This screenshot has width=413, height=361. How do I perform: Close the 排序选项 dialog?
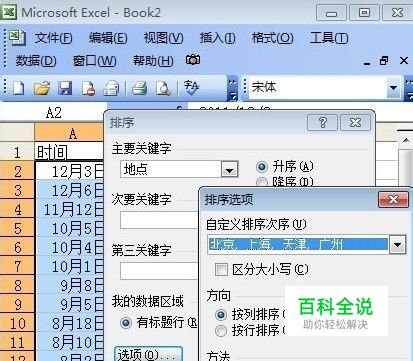point(393,200)
